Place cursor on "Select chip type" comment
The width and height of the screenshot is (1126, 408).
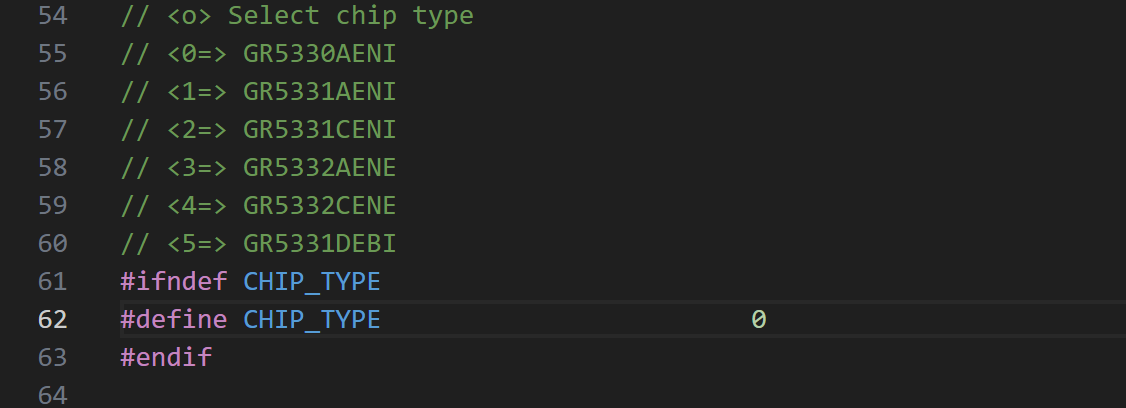(350, 16)
